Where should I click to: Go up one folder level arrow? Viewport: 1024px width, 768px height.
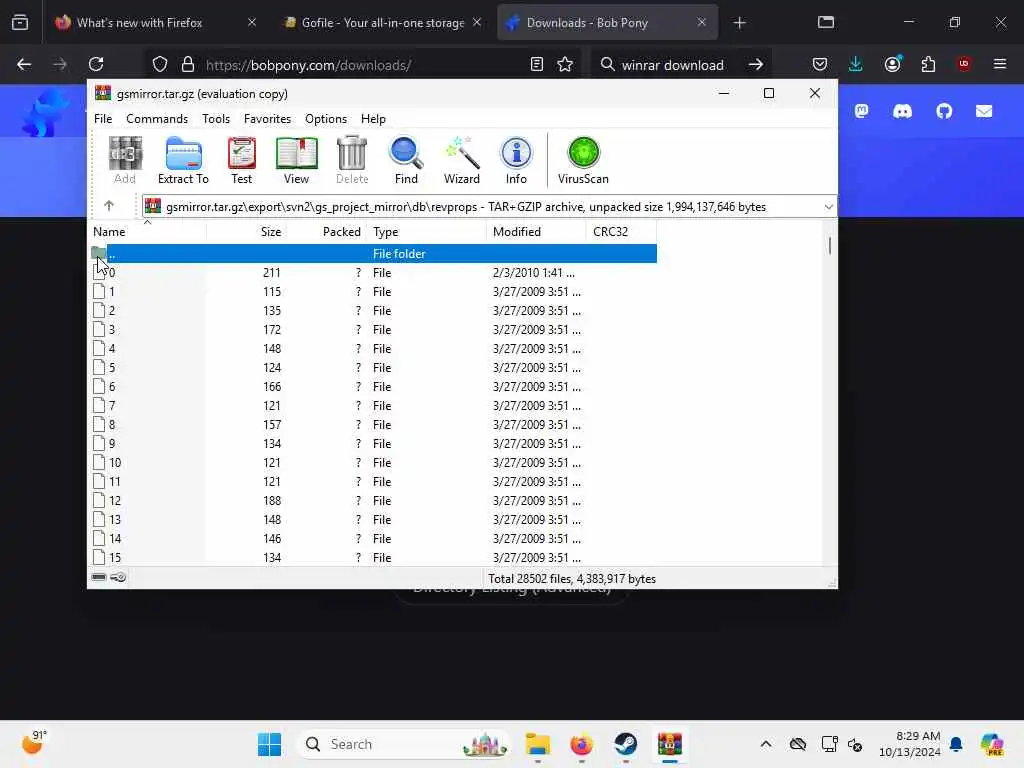point(109,206)
